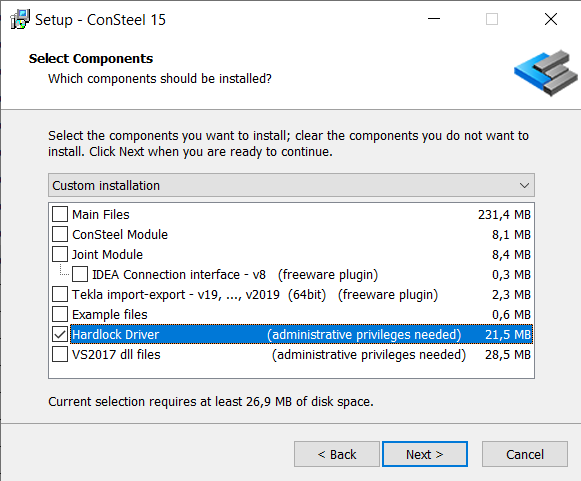
Task: Uncheck the Hardlock Driver checkbox
Action: point(60,334)
